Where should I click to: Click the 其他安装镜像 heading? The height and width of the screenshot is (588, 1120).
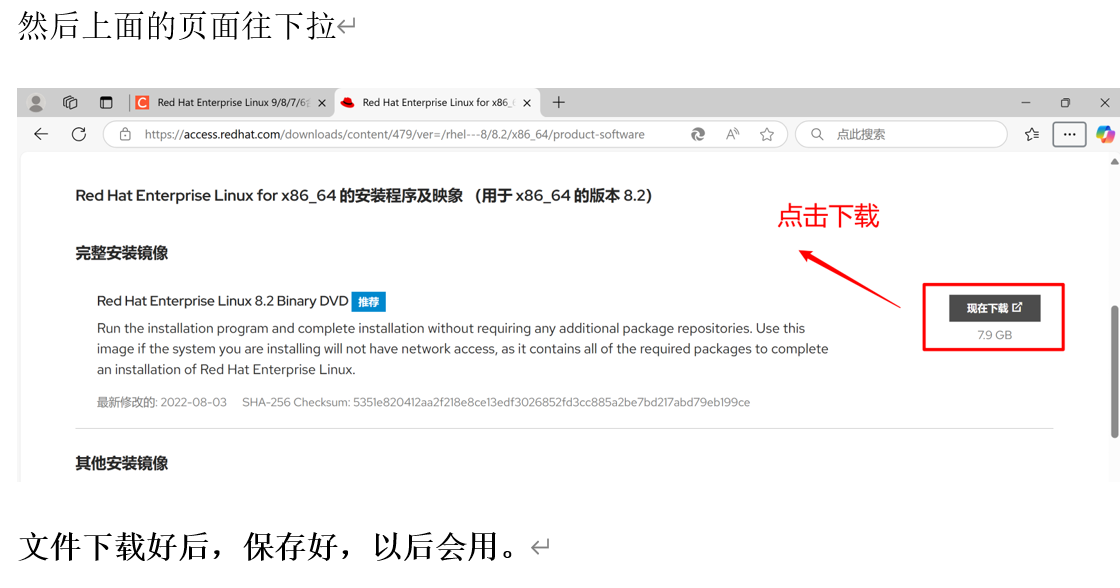[121, 463]
